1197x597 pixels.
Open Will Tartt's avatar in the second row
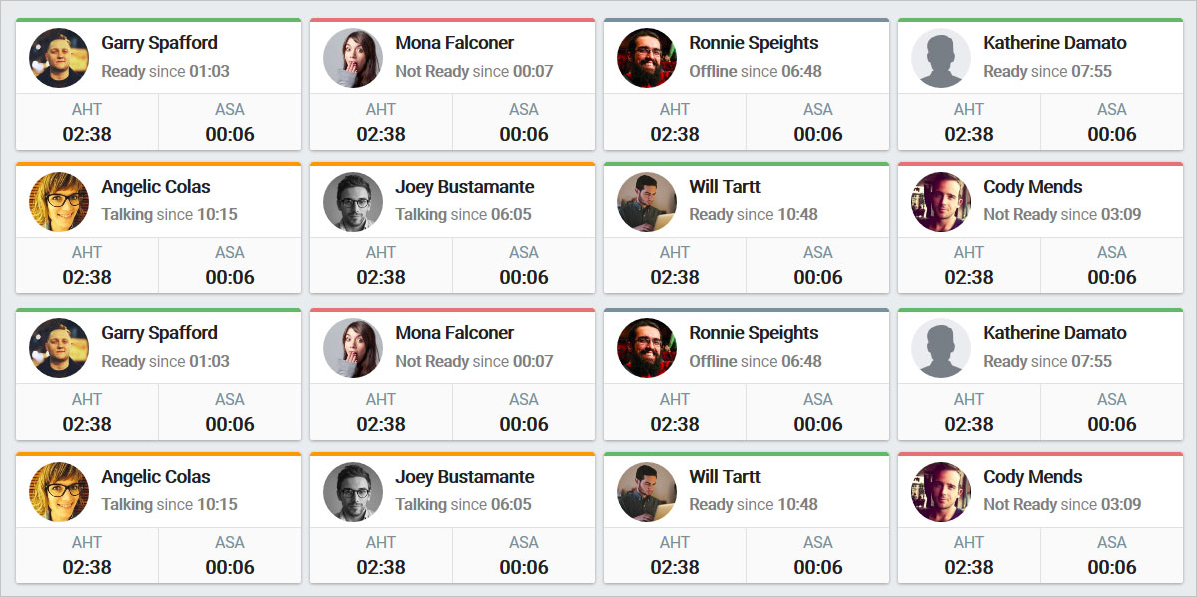click(x=647, y=202)
